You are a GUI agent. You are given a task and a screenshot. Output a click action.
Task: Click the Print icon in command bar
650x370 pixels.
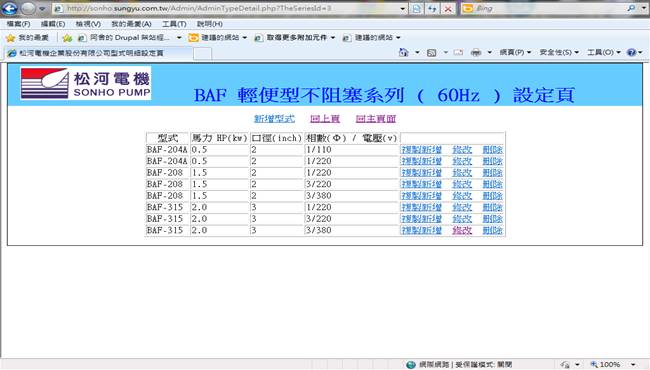476,53
